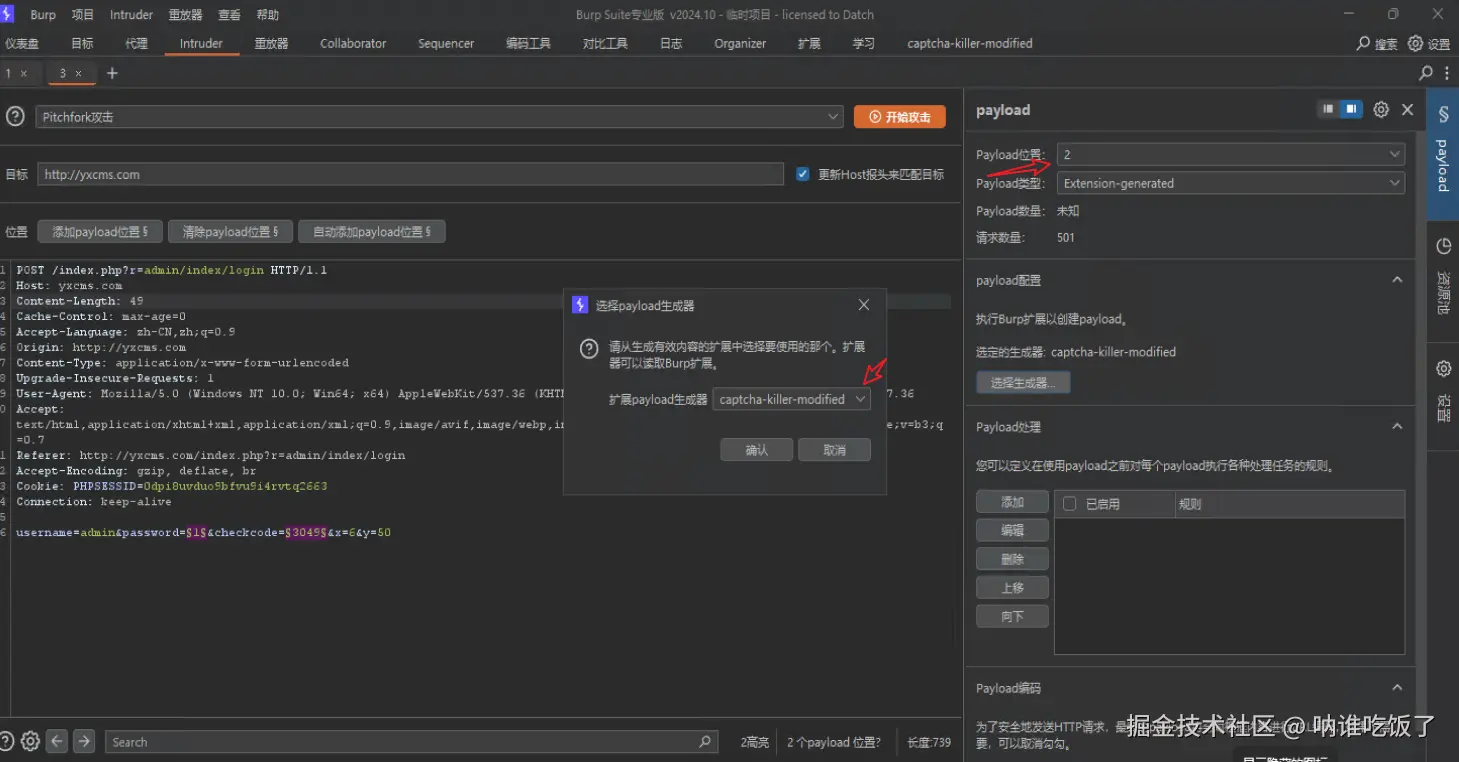Click the 选择生成器 button

point(1023,383)
